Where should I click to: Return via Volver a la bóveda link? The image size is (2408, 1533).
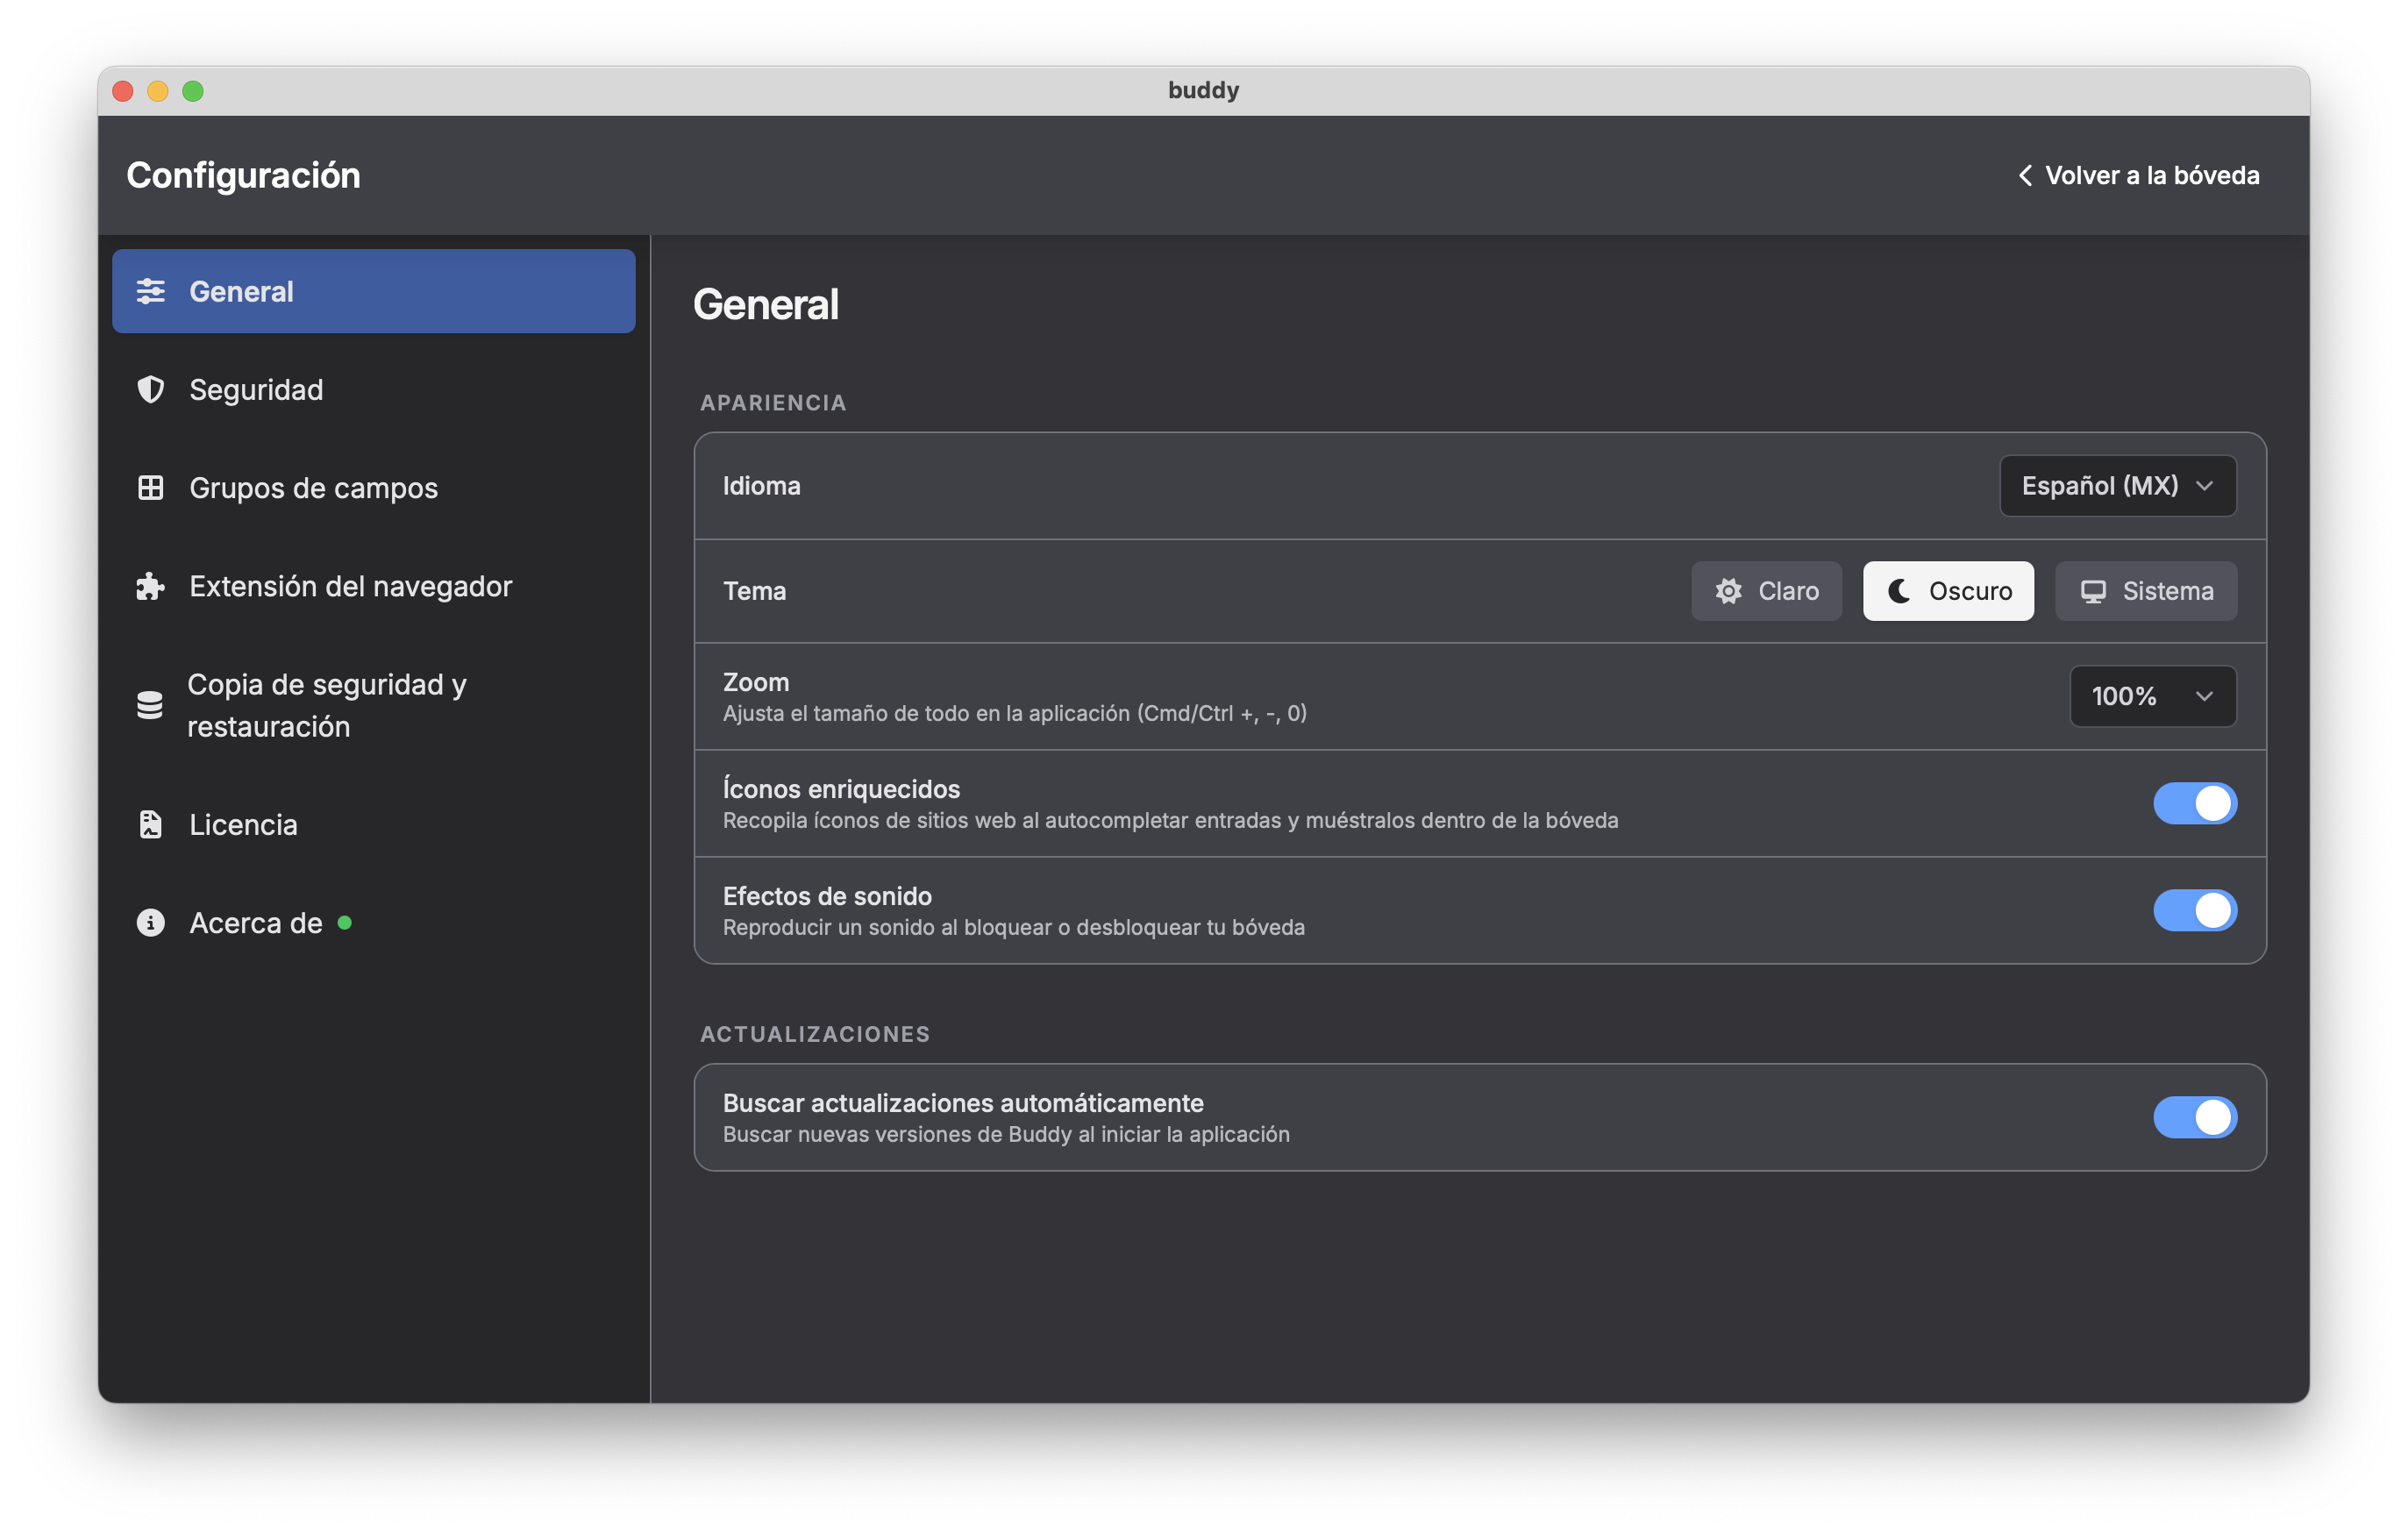pos(2138,175)
